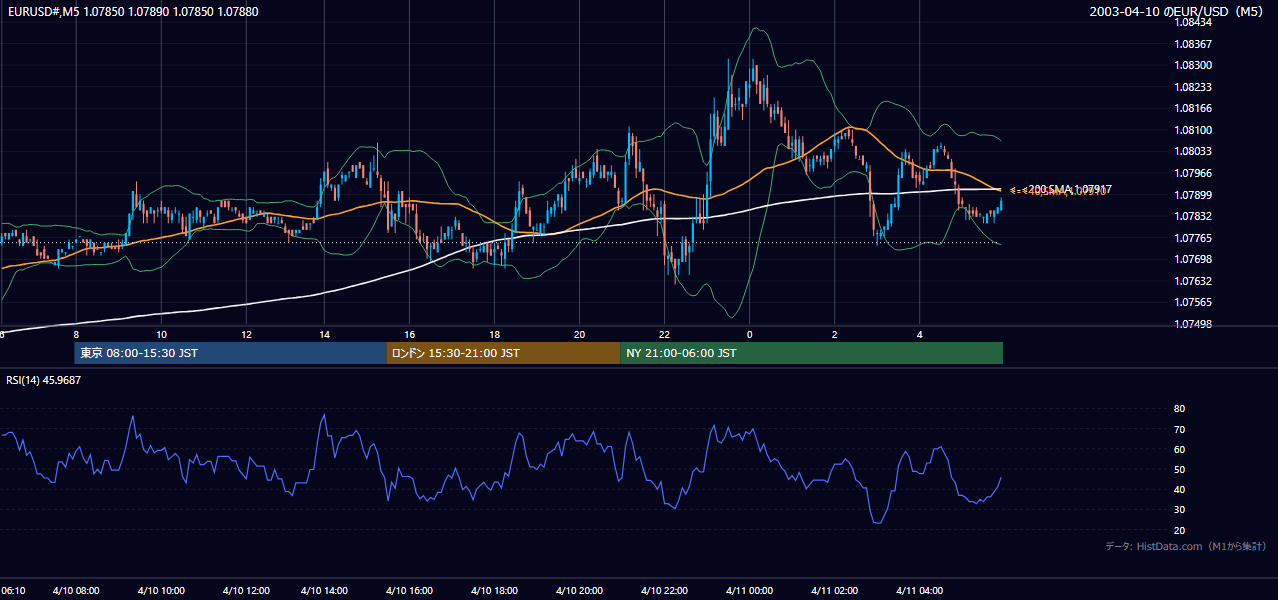Click price axis value 1.07765
The width and height of the screenshot is (1278, 600).
[x=1192, y=238]
